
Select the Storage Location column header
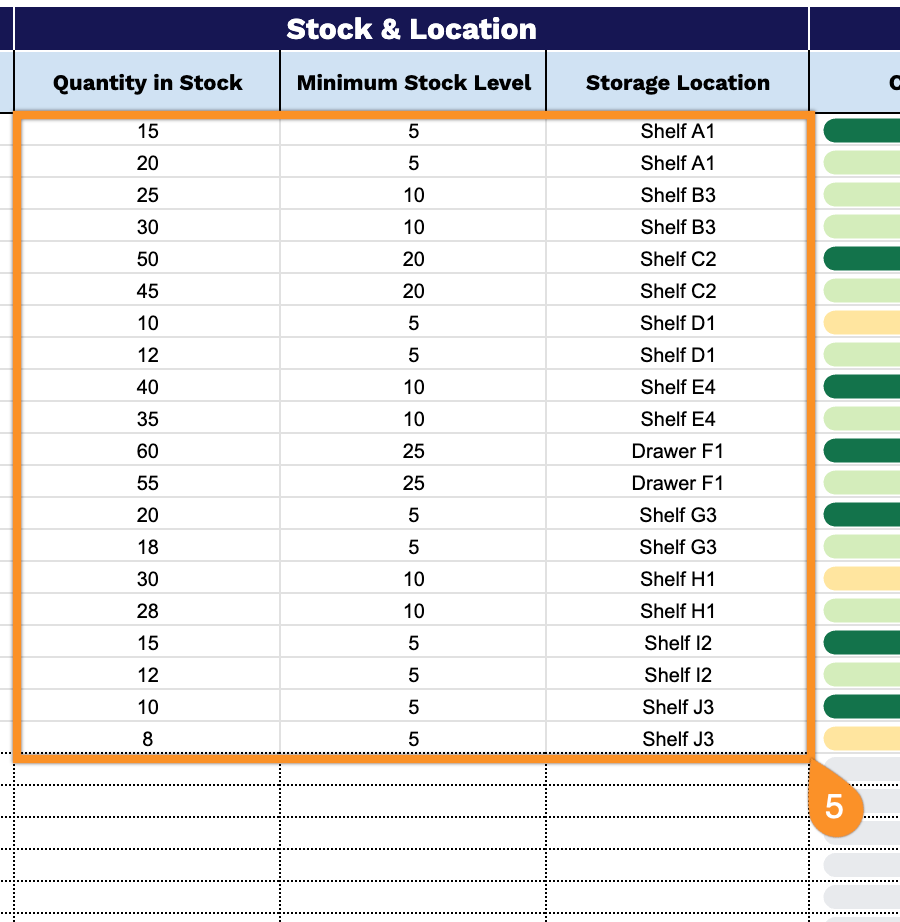[678, 82]
